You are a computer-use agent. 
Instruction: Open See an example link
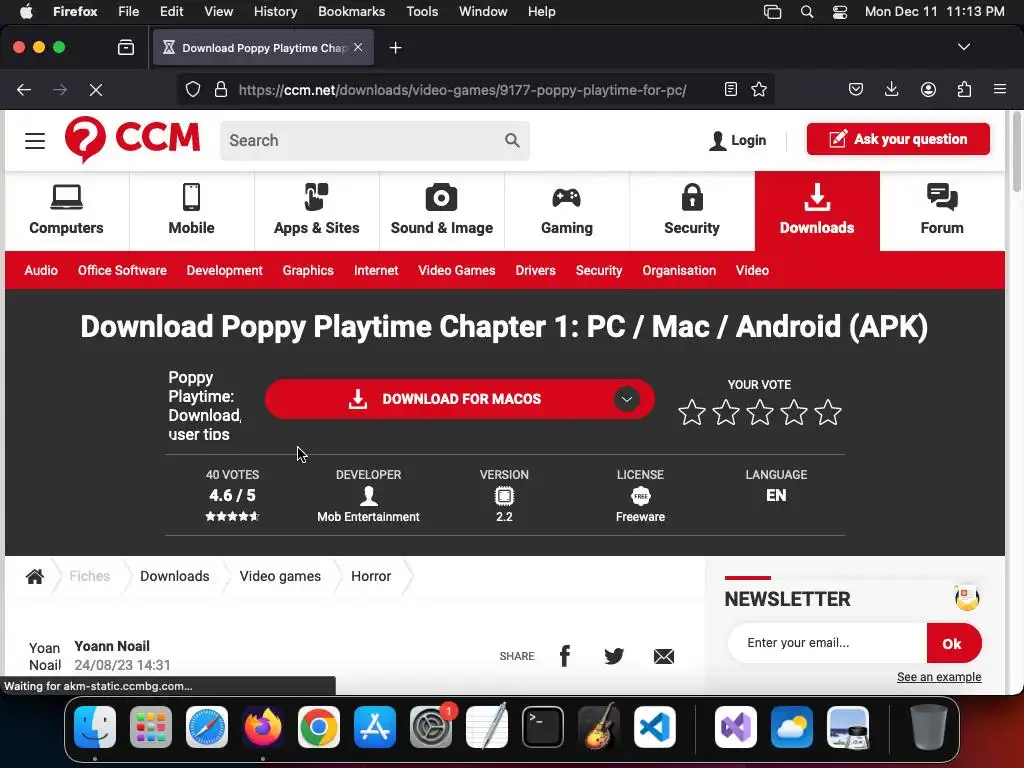(939, 677)
